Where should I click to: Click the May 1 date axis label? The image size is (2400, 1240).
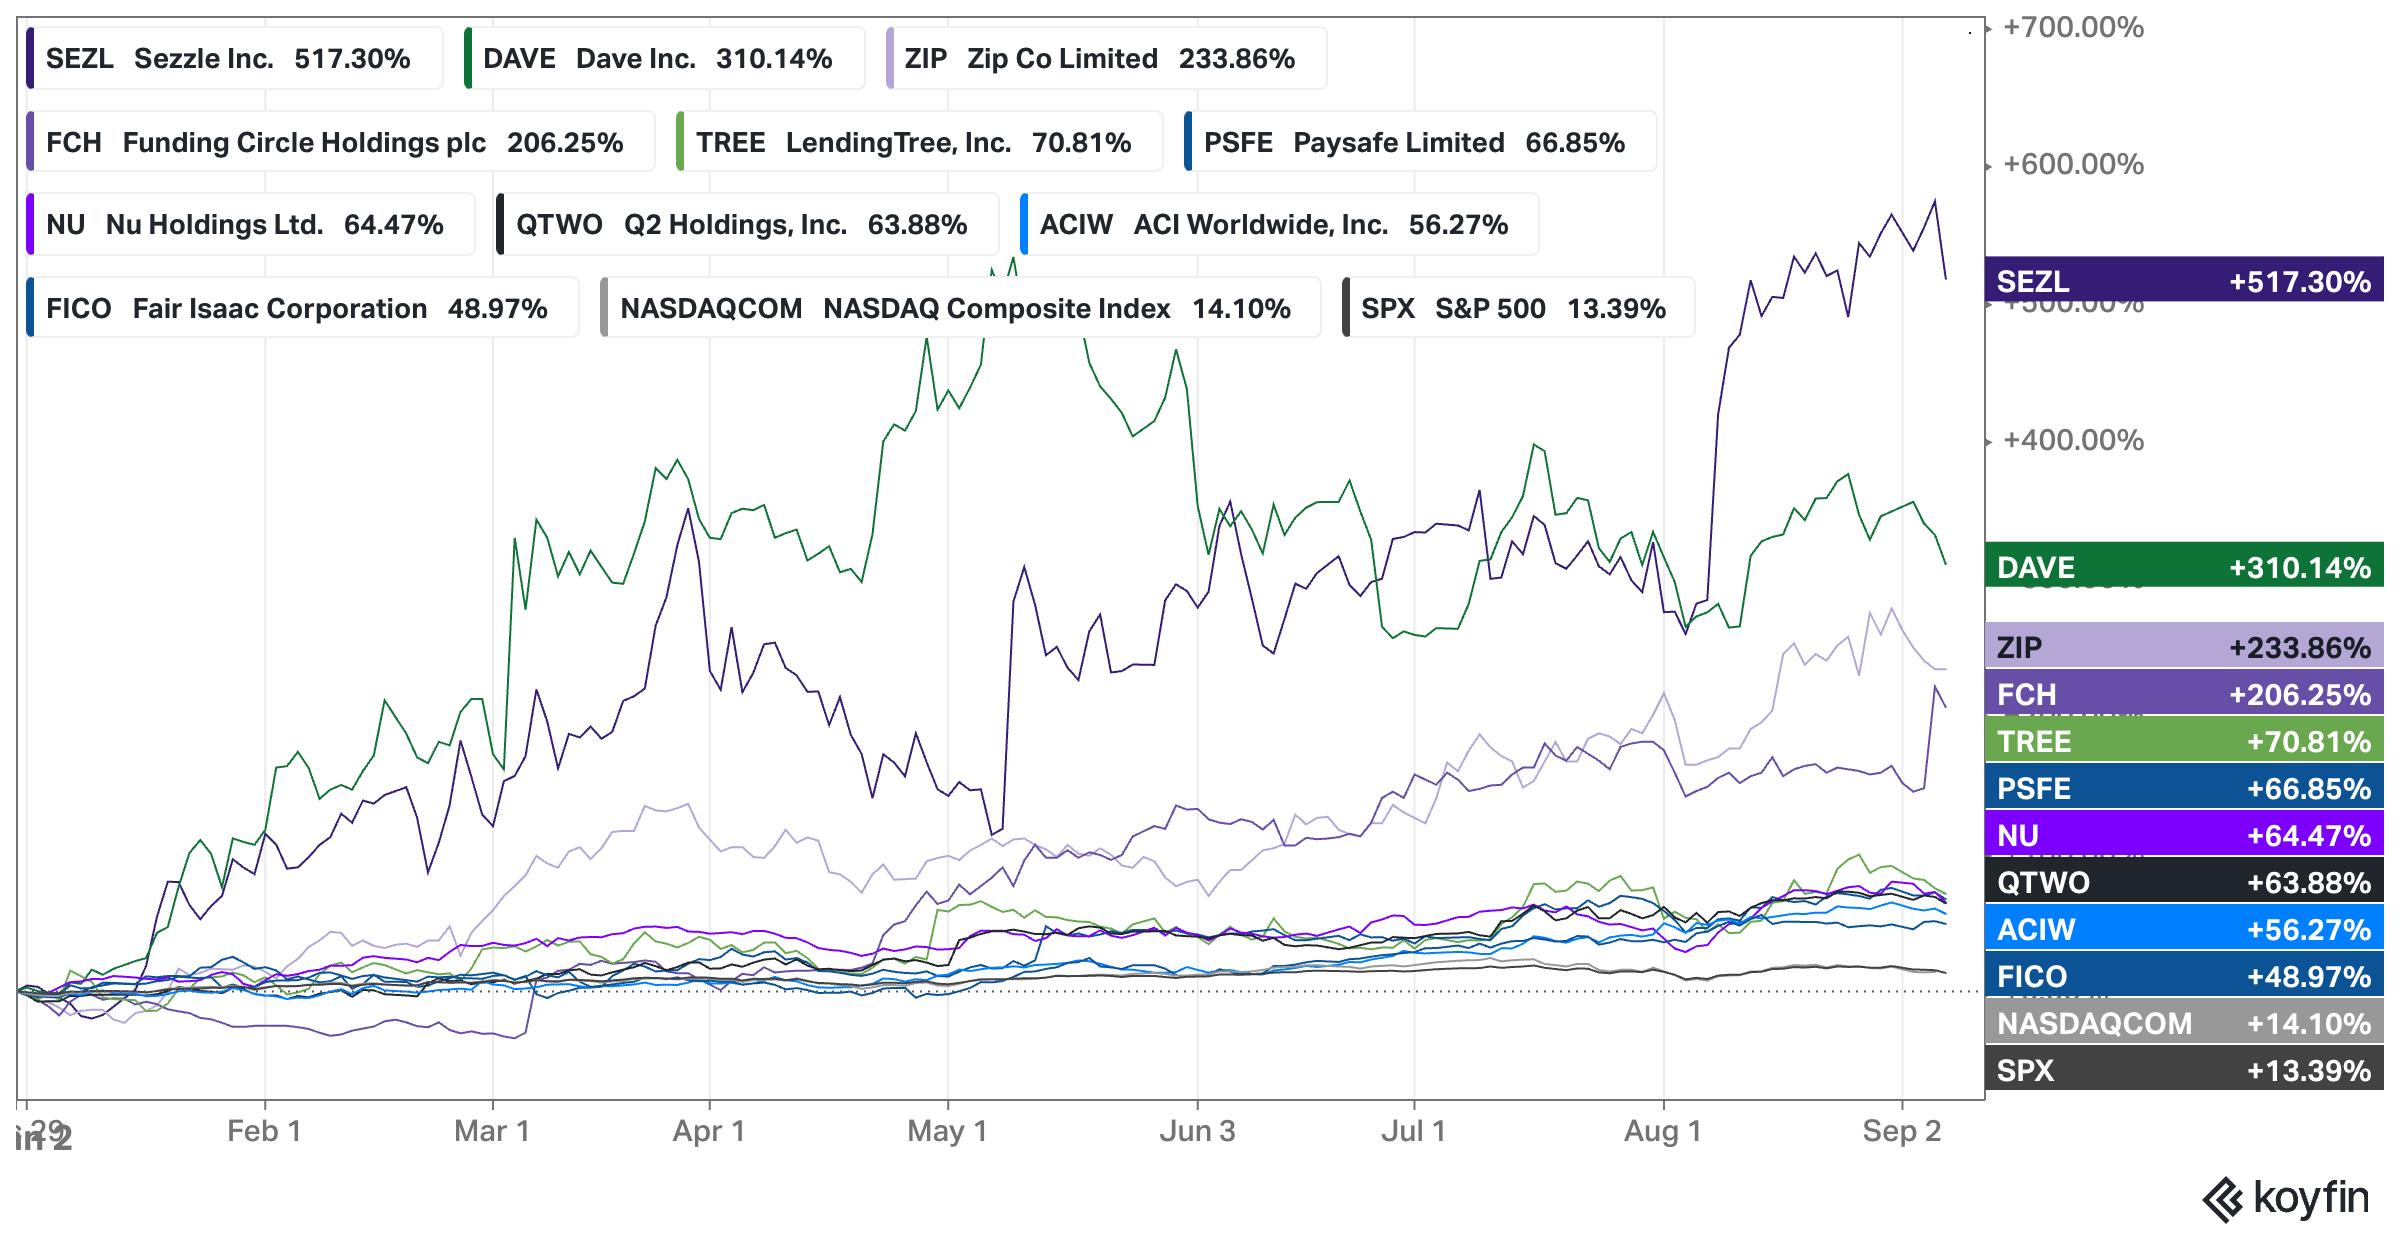pos(947,1131)
